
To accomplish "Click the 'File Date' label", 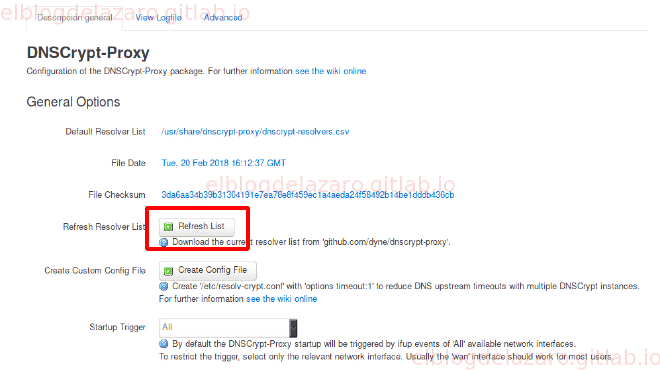I will [x=128, y=163].
